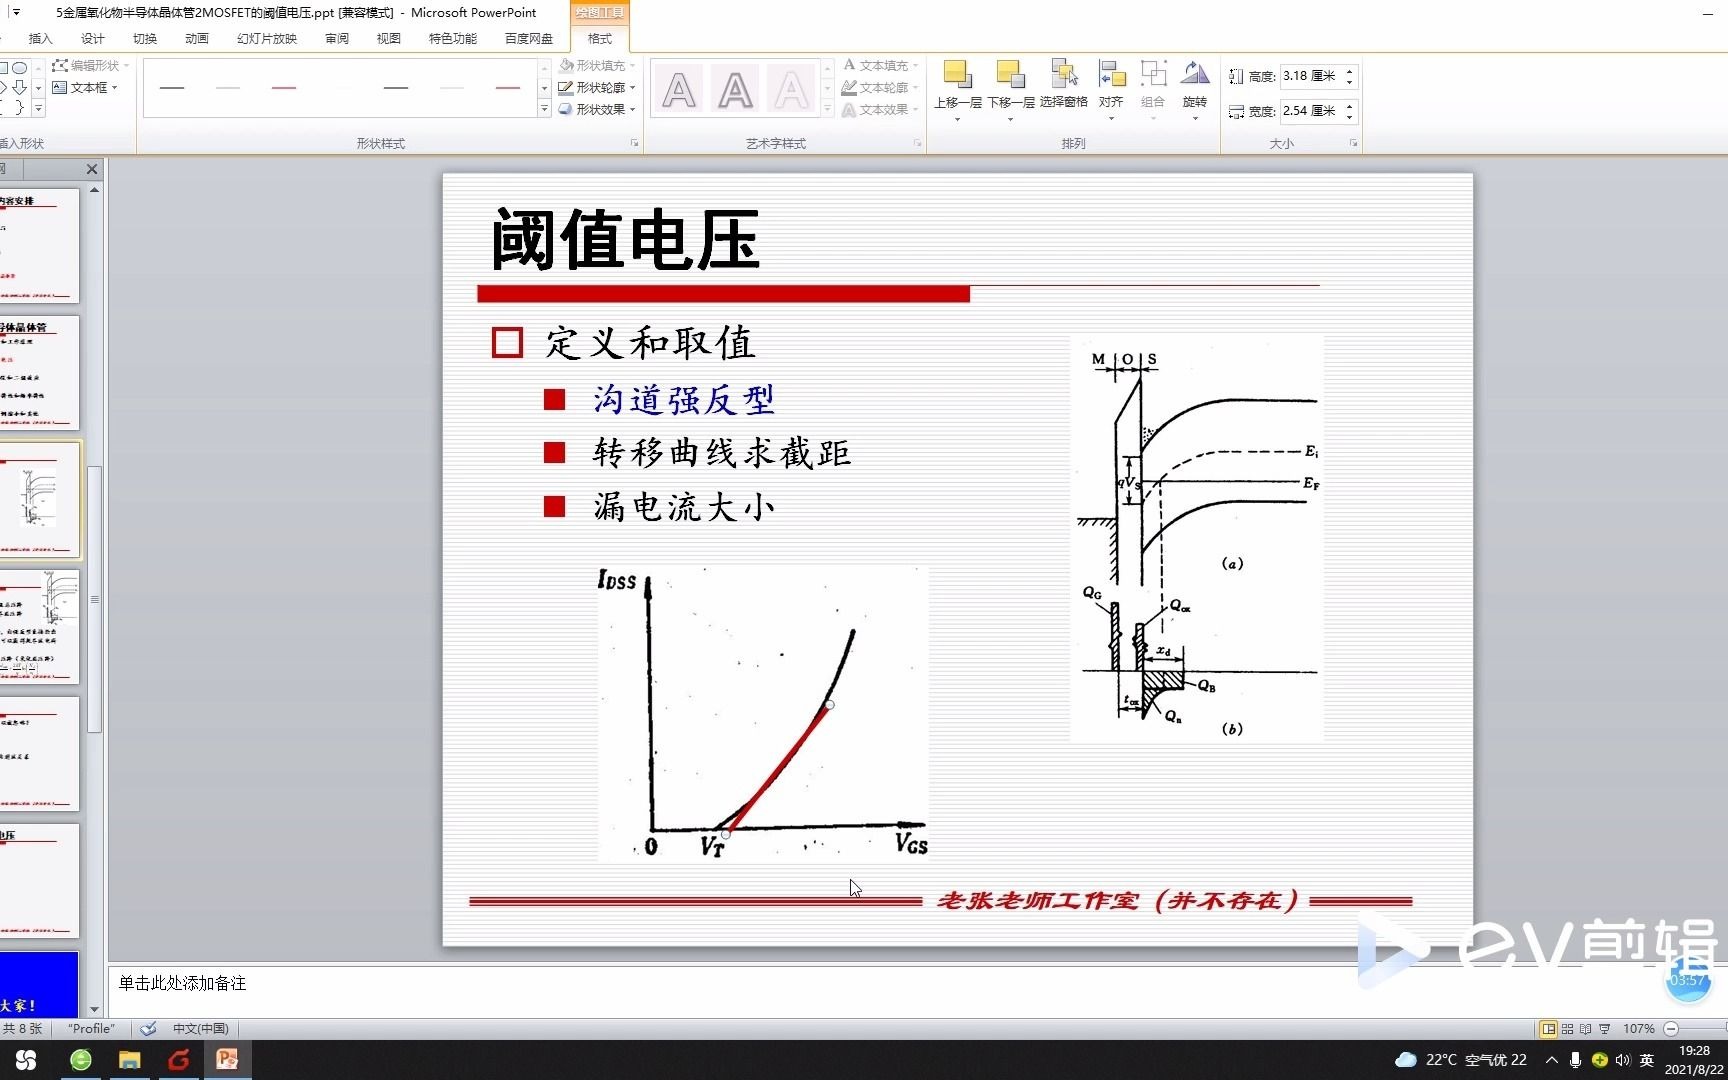Click the language 中文(中国) in status bar
Image resolution: width=1728 pixels, height=1080 pixels.
point(201,1028)
